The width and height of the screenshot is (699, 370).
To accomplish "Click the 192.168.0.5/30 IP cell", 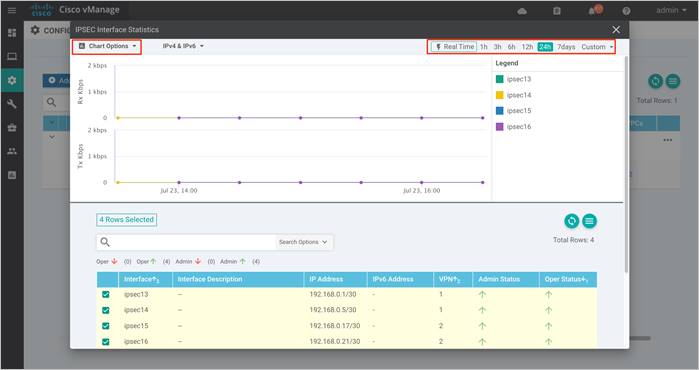I will pyautogui.click(x=333, y=310).
